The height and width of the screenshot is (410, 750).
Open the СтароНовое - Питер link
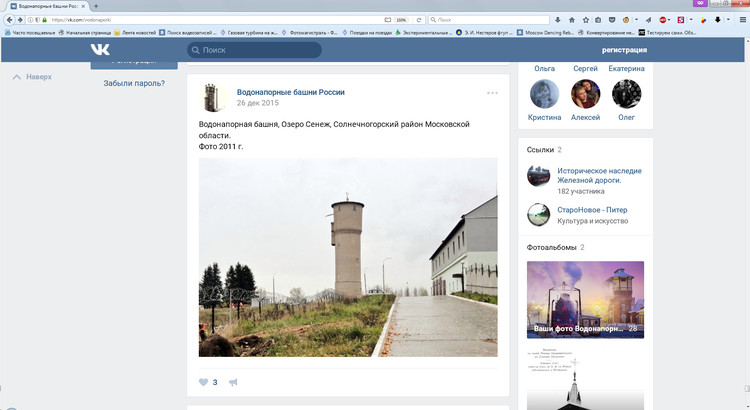592,210
